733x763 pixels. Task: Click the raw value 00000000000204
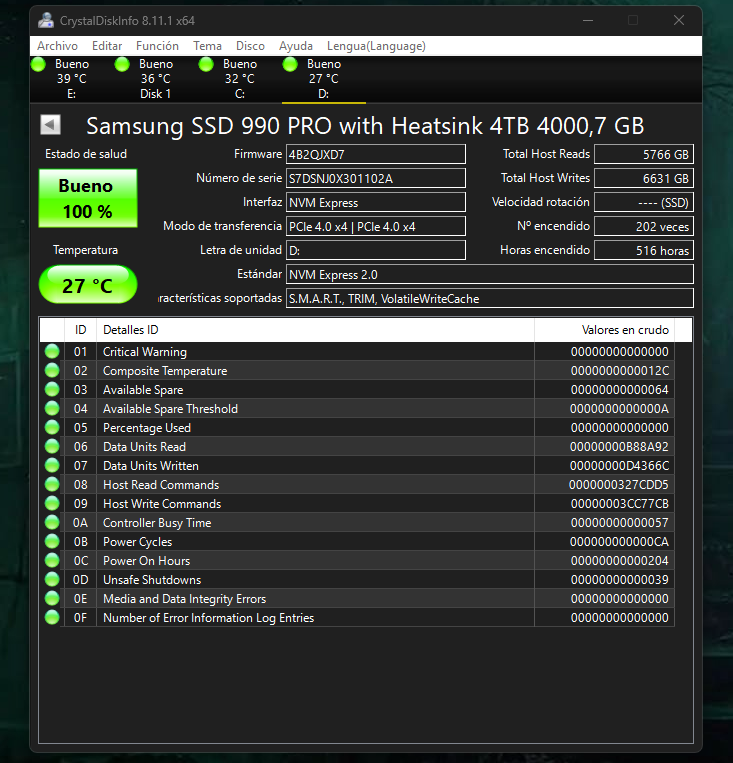(x=620, y=561)
